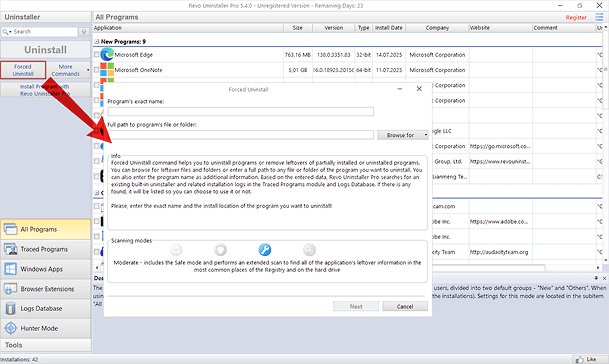Click the Register link

(576, 17)
